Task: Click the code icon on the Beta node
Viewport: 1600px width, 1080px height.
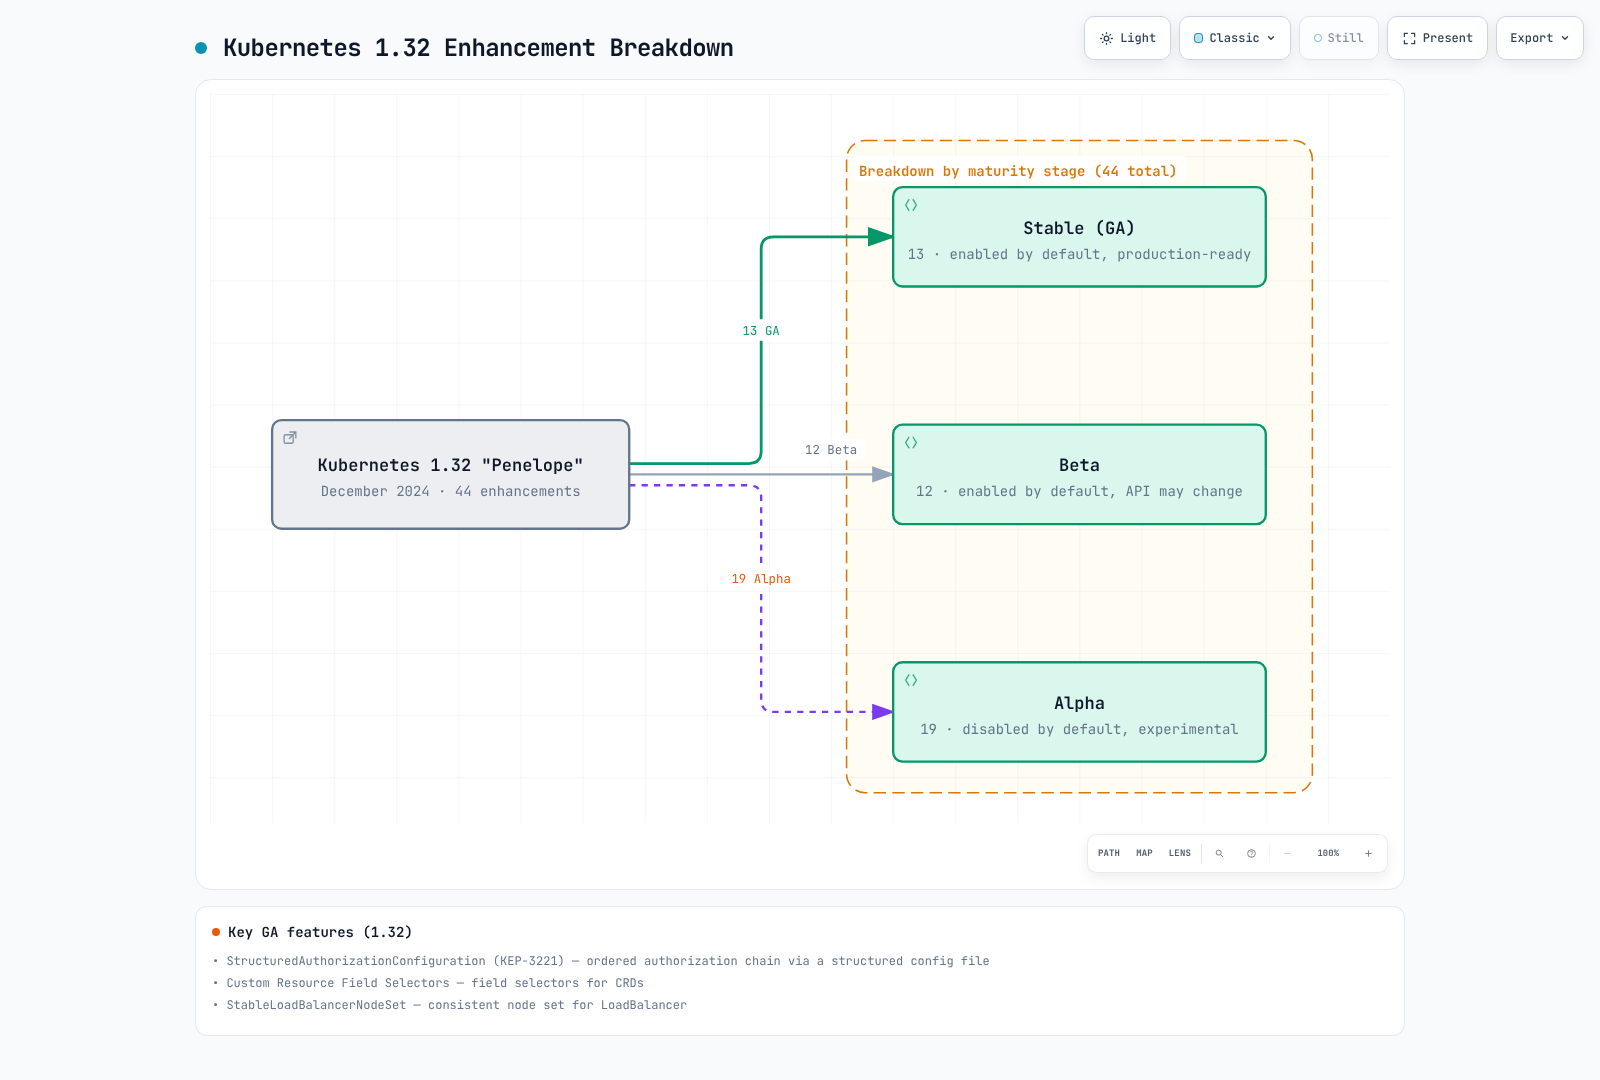Action: 911,443
